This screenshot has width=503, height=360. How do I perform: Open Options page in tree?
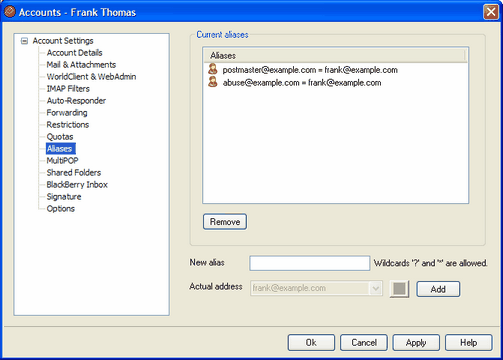60,209
